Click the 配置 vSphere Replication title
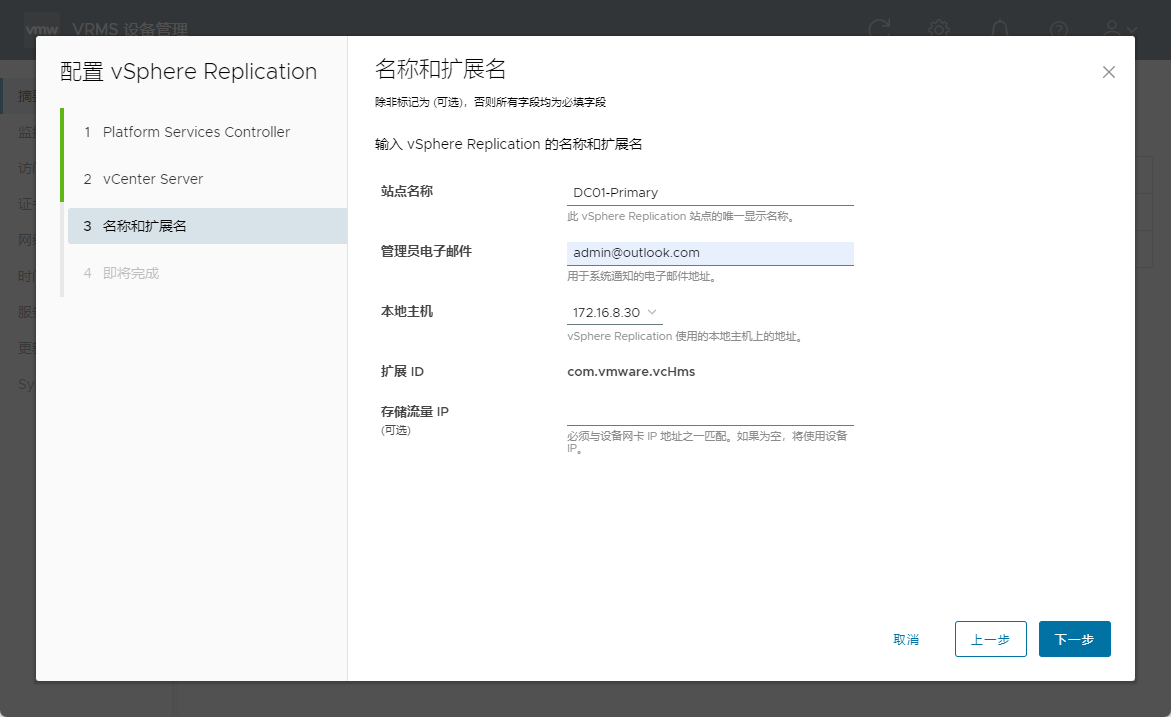The height and width of the screenshot is (717, 1171). point(188,72)
